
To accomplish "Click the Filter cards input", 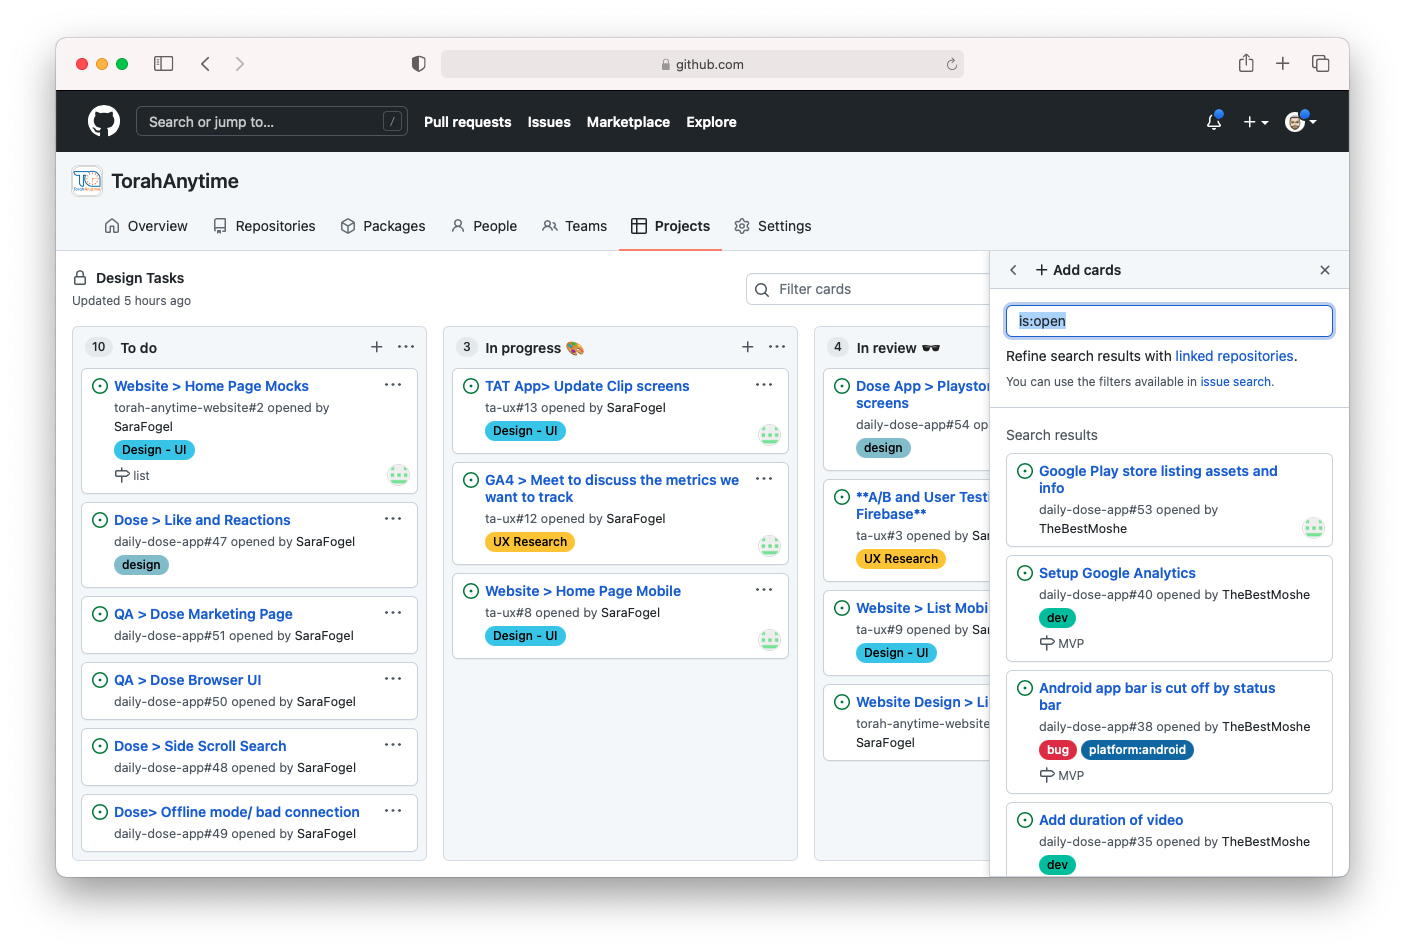I will tap(868, 289).
